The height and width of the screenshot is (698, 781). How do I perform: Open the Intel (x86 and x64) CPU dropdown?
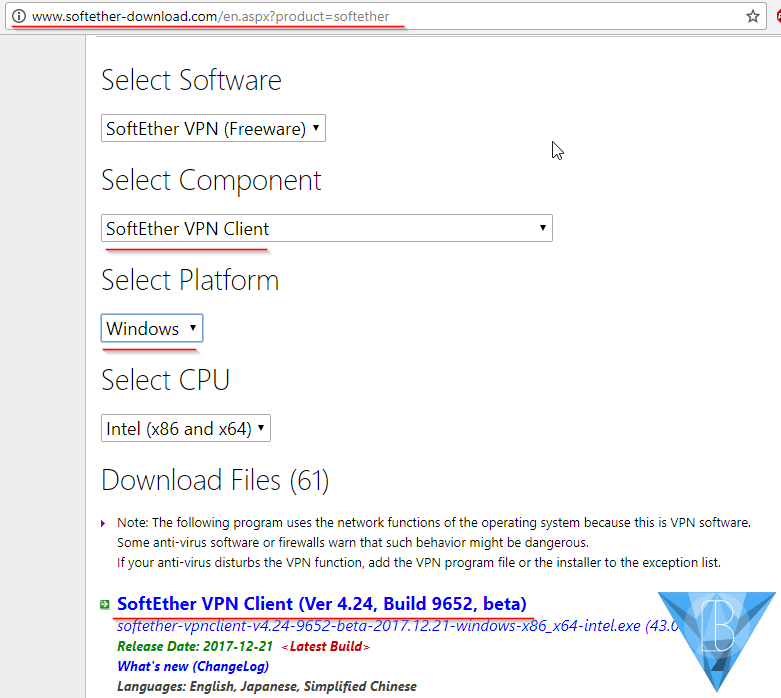click(x=186, y=428)
